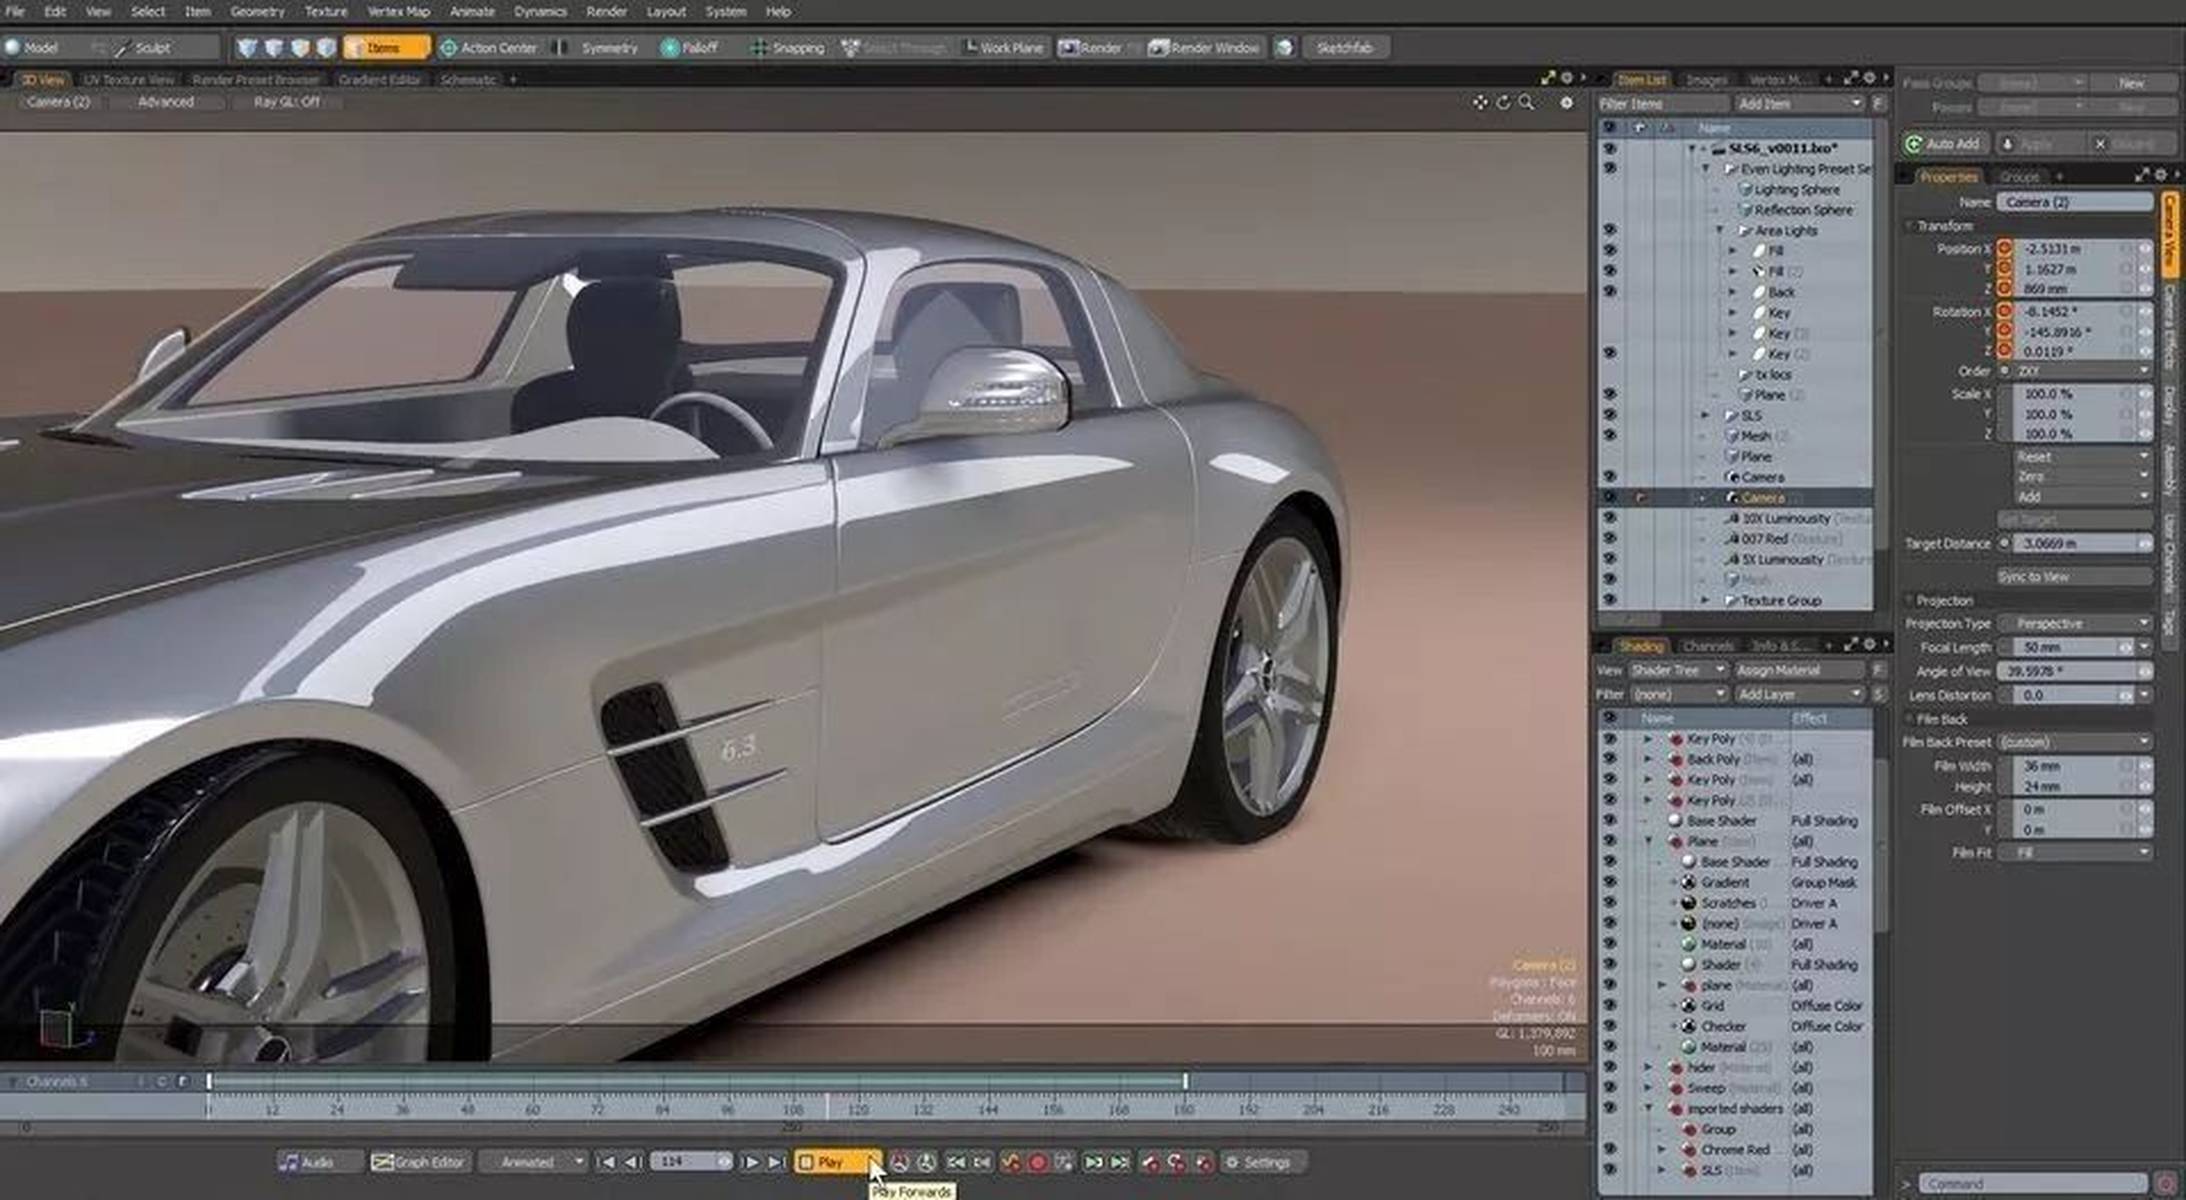This screenshot has height=1200, width=2186.
Task: Open the Assign Material button
Action: tap(1799, 670)
